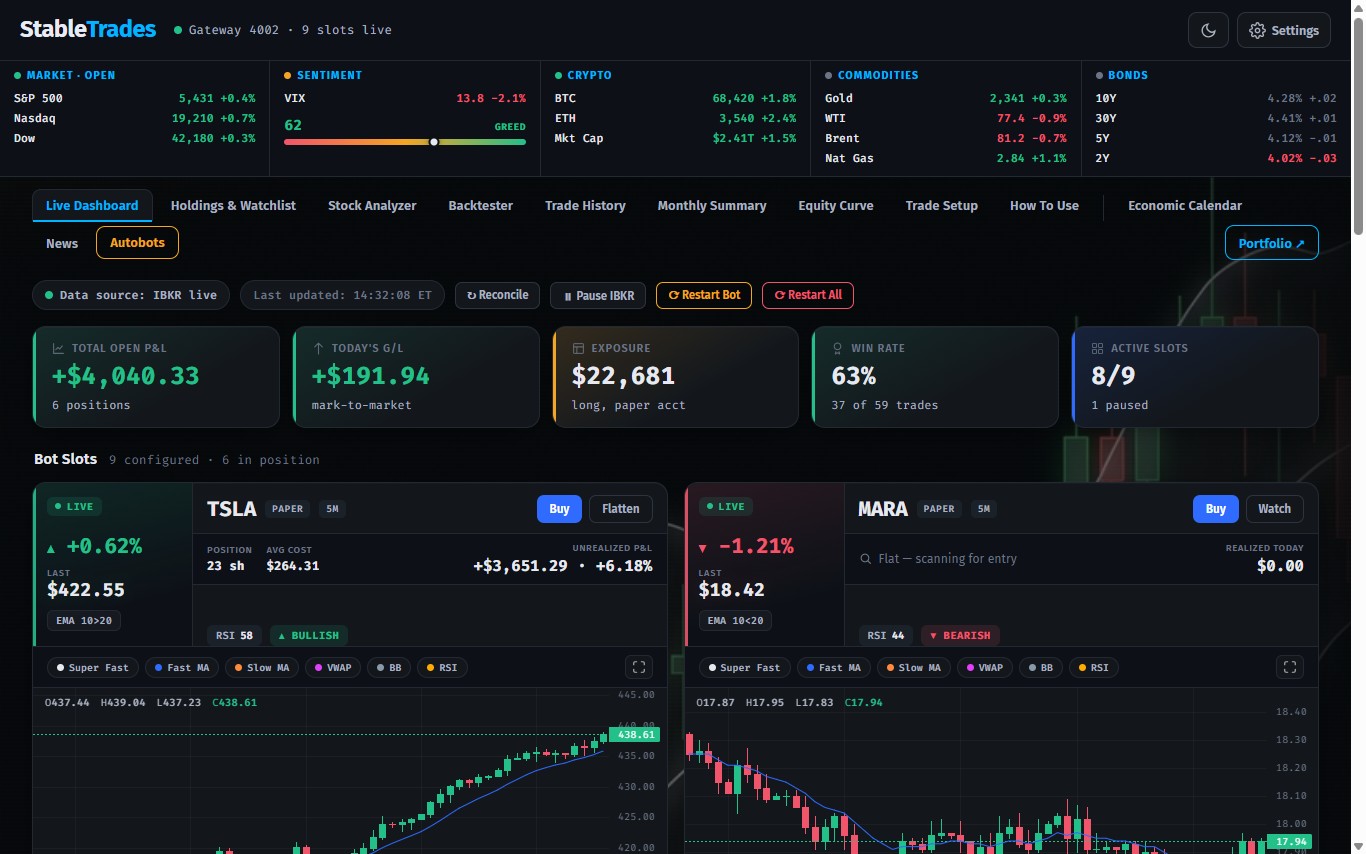Toggle BB overlay on MARA chart
The image size is (1366, 854).
click(1042, 667)
